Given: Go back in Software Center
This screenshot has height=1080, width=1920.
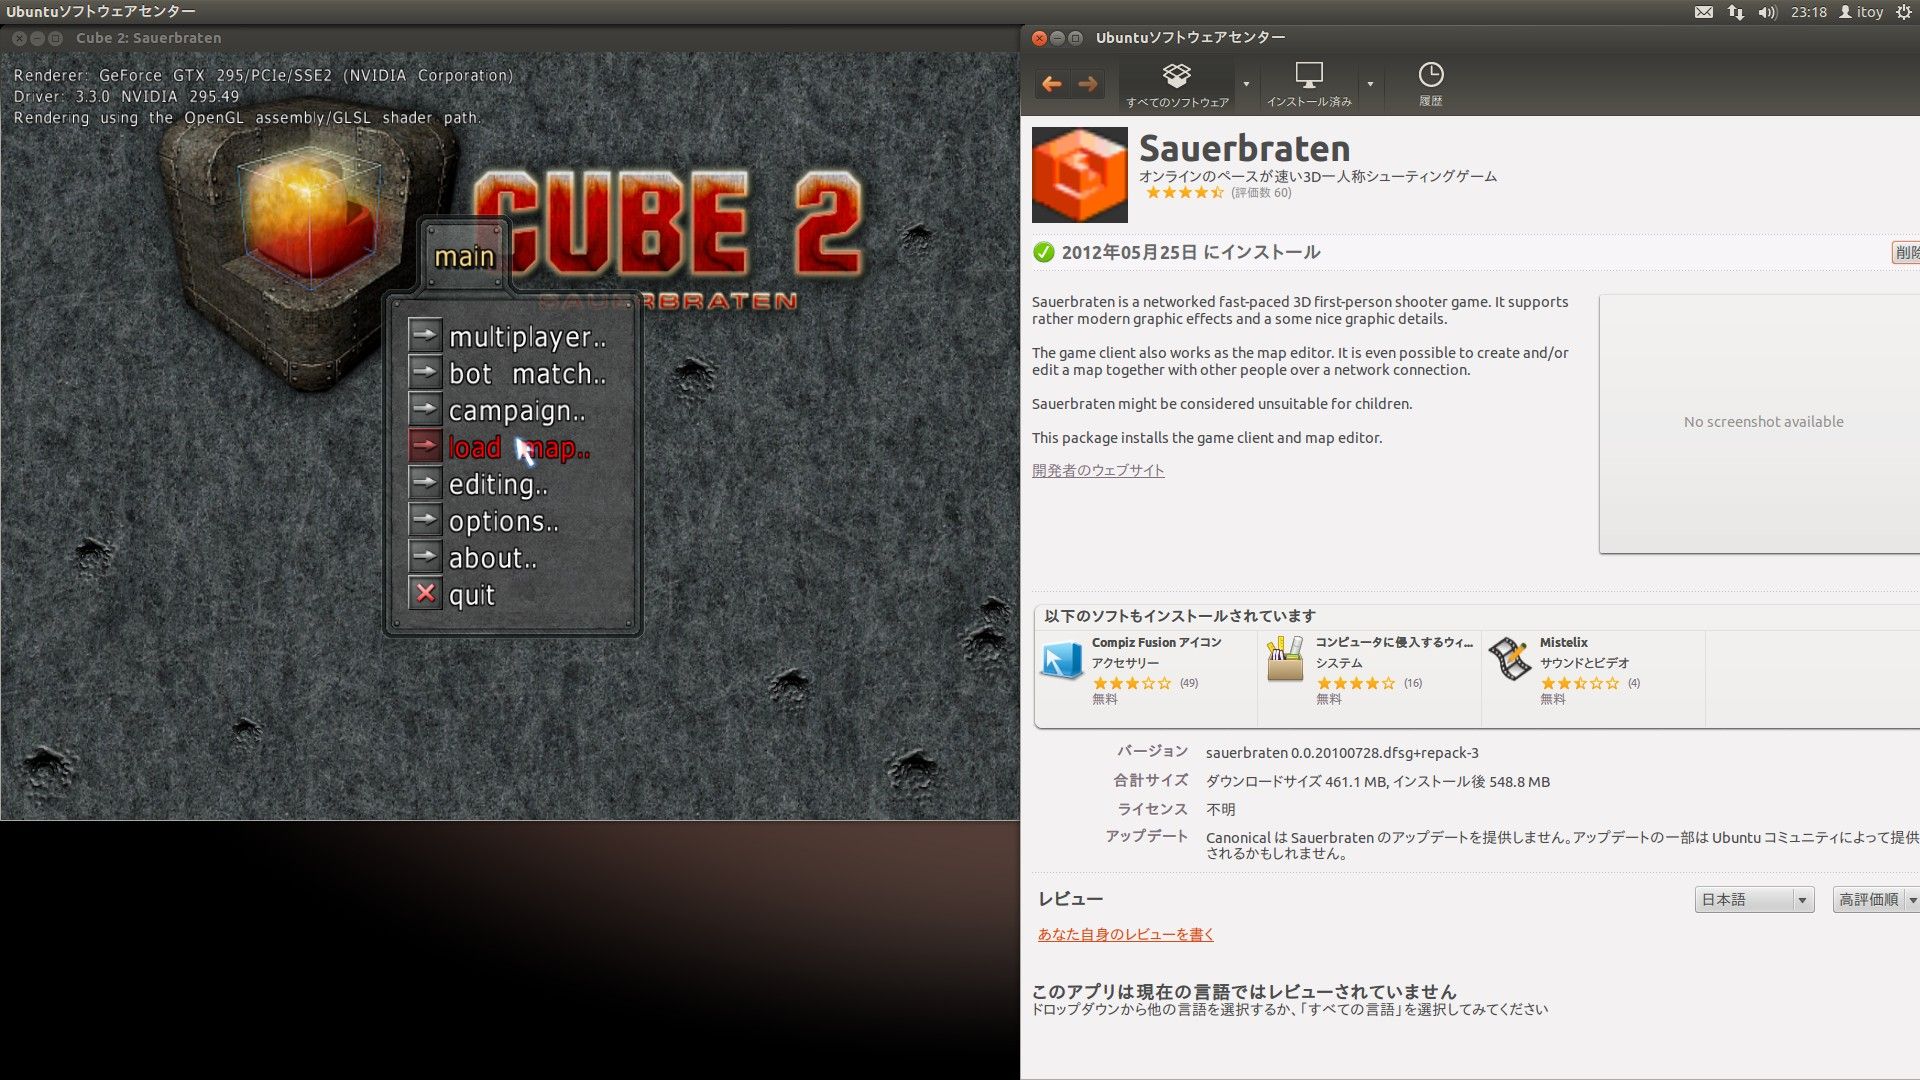Looking at the screenshot, I should [x=1052, y=85].
